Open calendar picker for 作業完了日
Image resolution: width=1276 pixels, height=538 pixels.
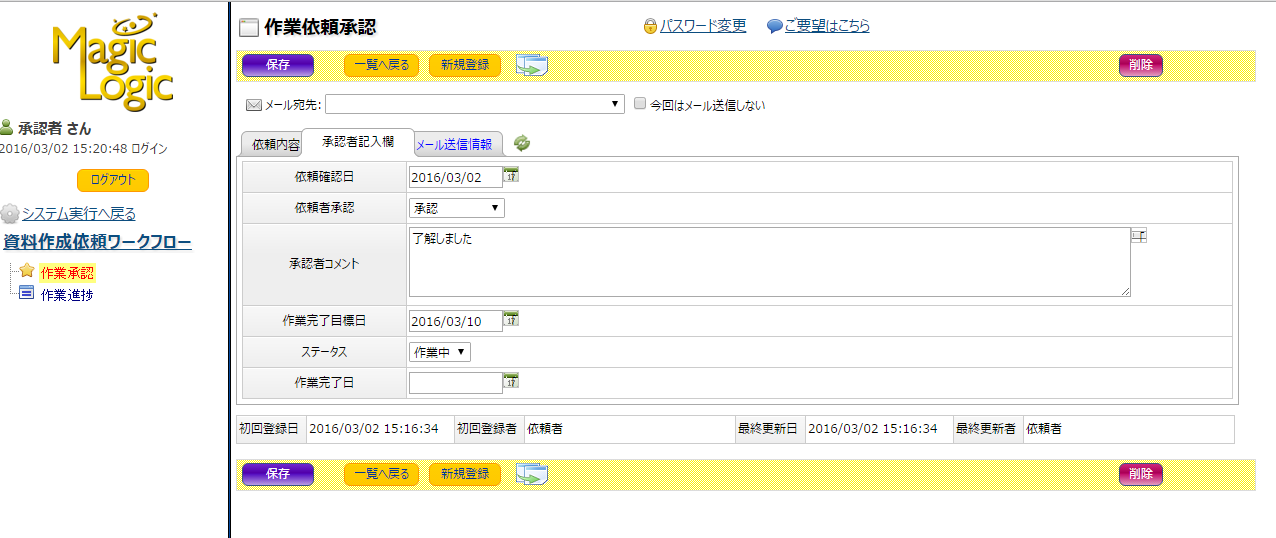pos(511,381)
